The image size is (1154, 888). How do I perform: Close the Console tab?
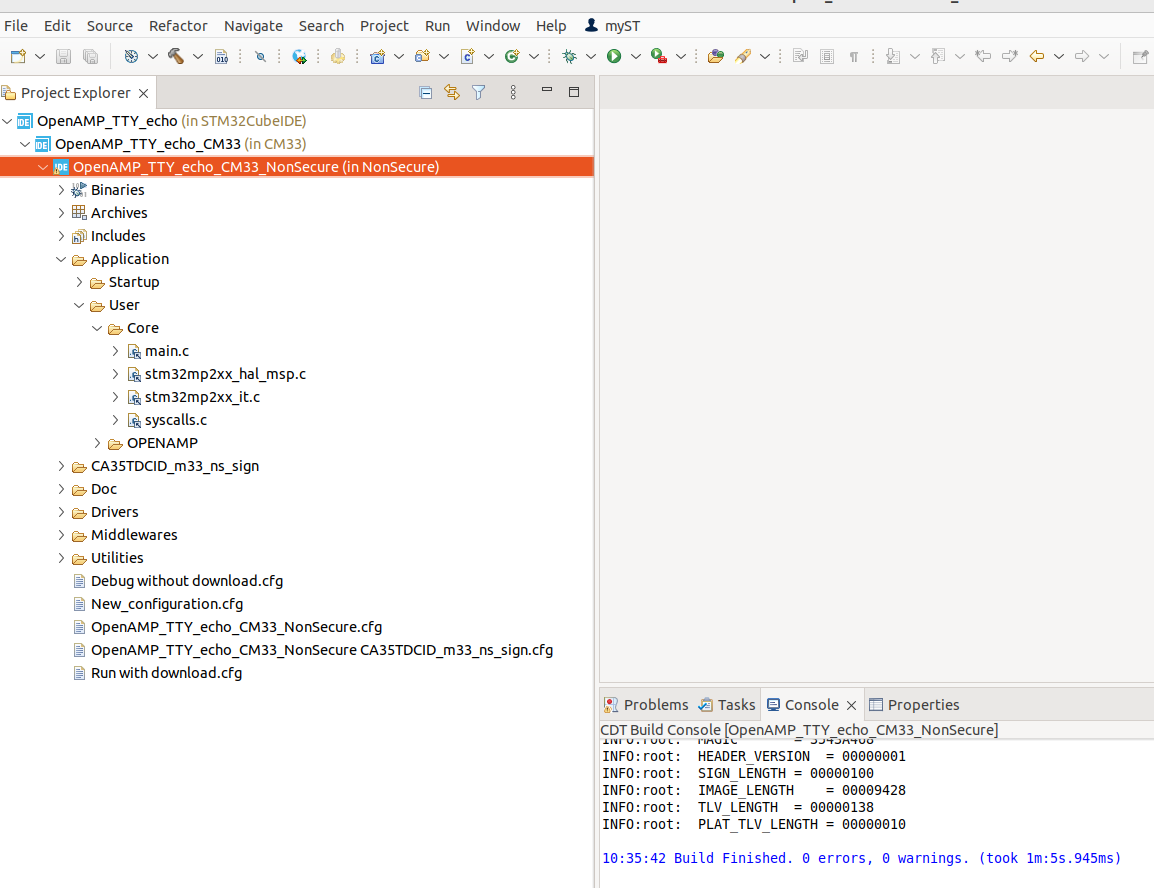coord(852,706)
